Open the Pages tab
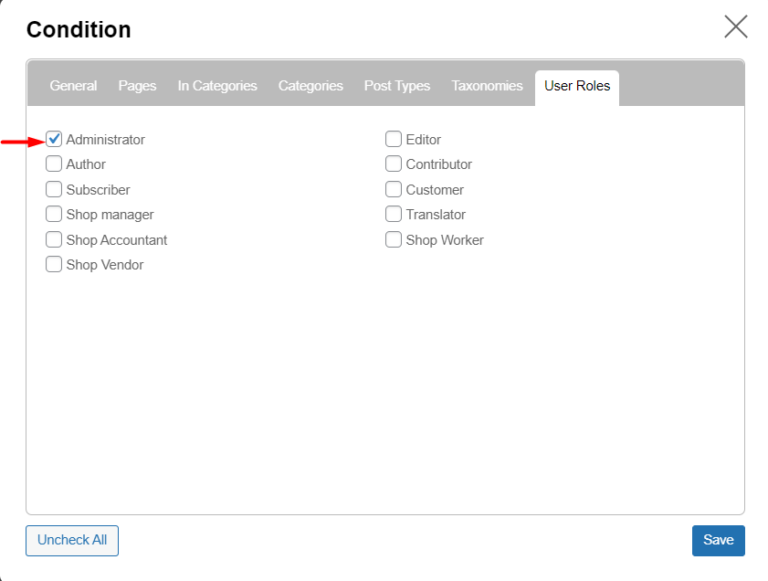The height and width of the screenshot is (581, 768). (137, 86)
